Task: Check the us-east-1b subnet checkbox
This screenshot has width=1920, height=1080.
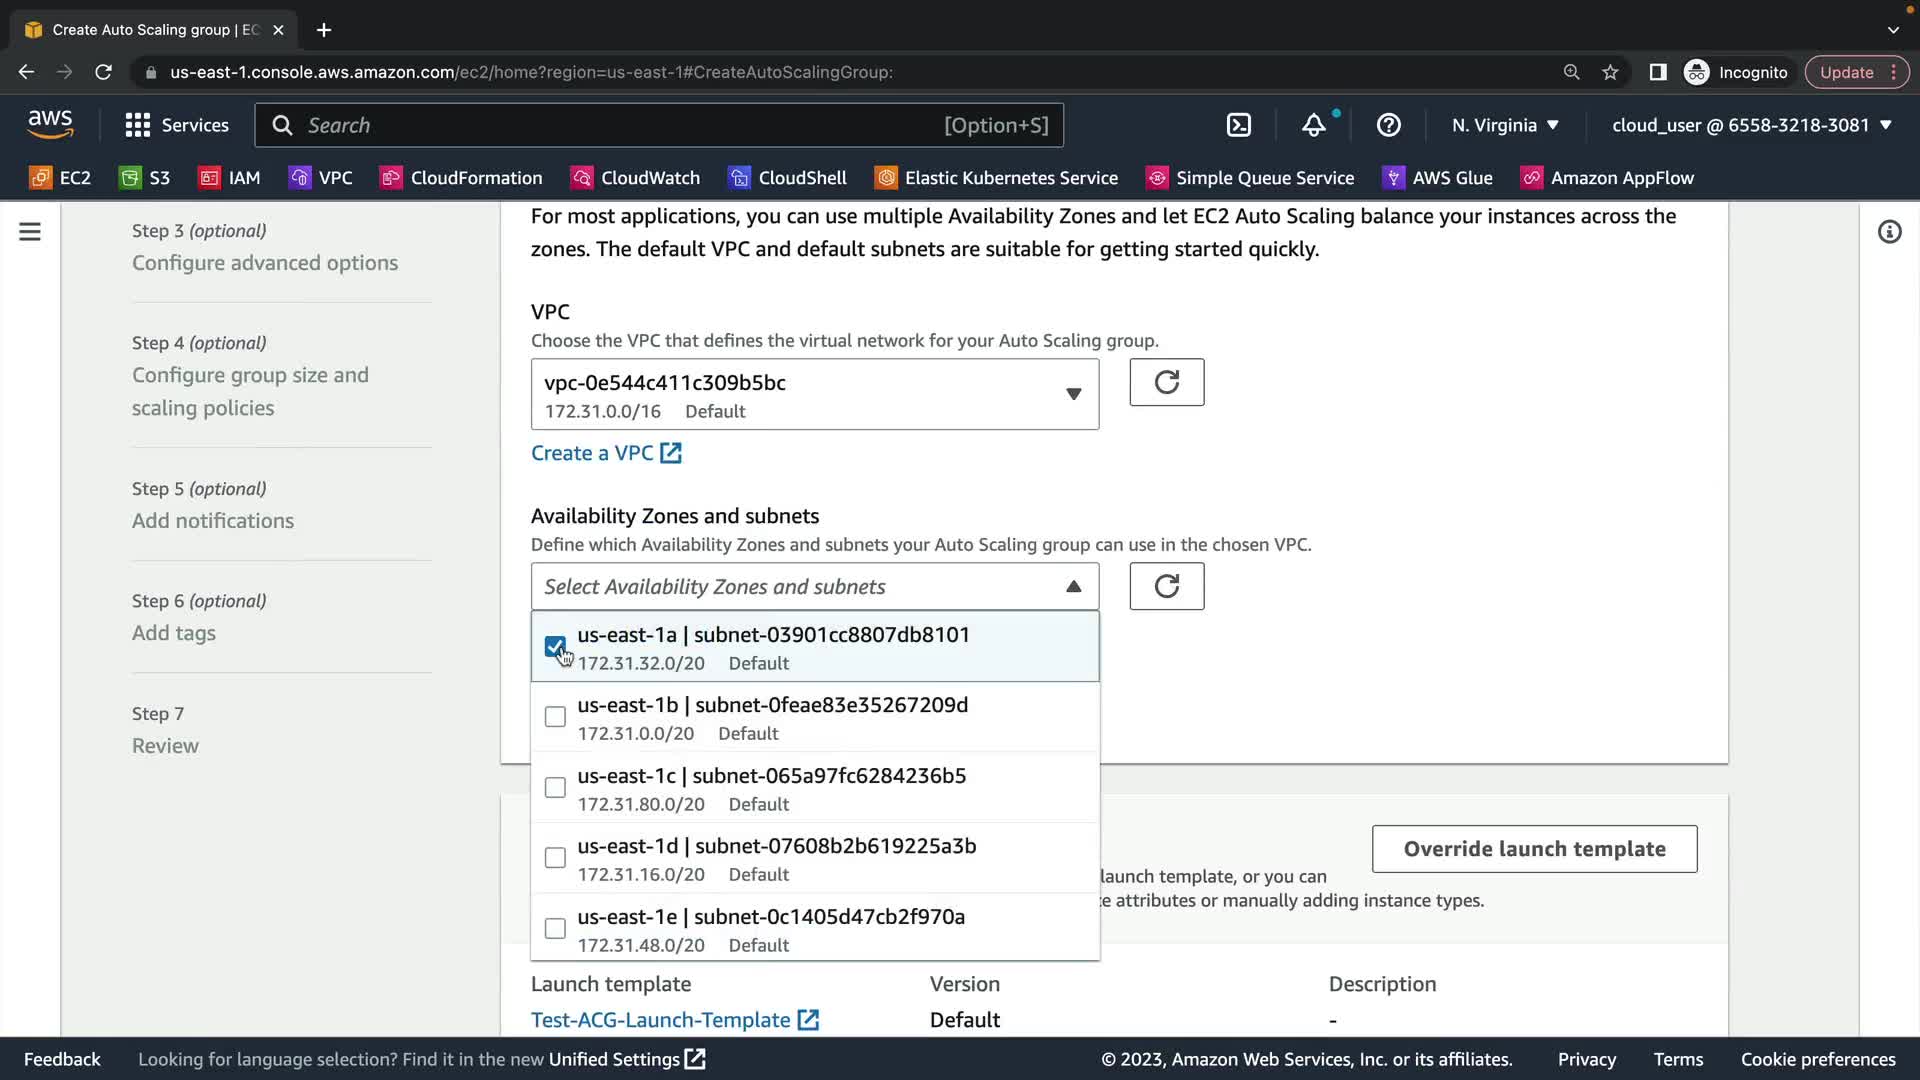Action: click(x=555, y=717)
